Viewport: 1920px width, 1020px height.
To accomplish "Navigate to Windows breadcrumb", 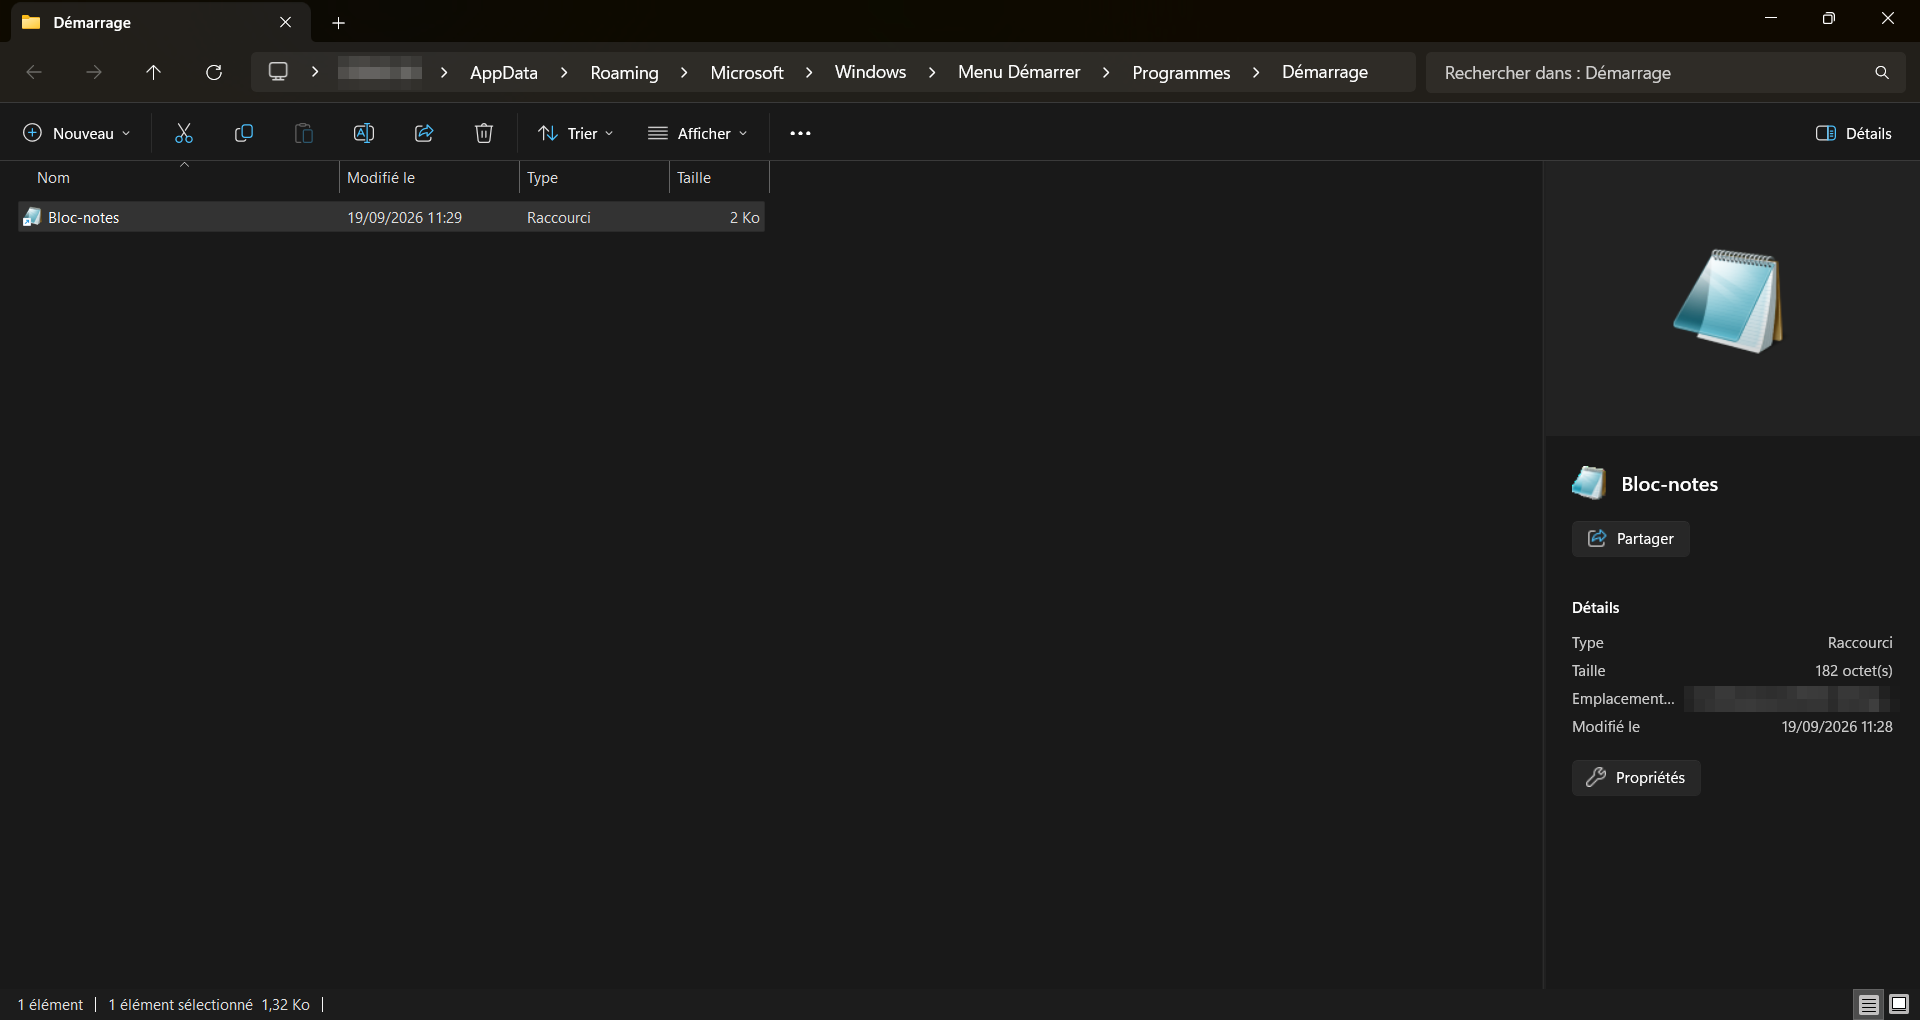I will 870,72.
